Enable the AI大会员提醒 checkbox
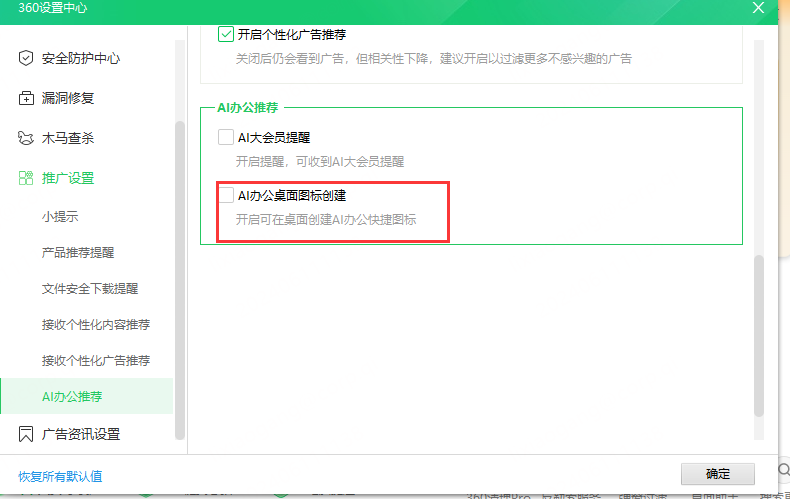 (226, 137)
